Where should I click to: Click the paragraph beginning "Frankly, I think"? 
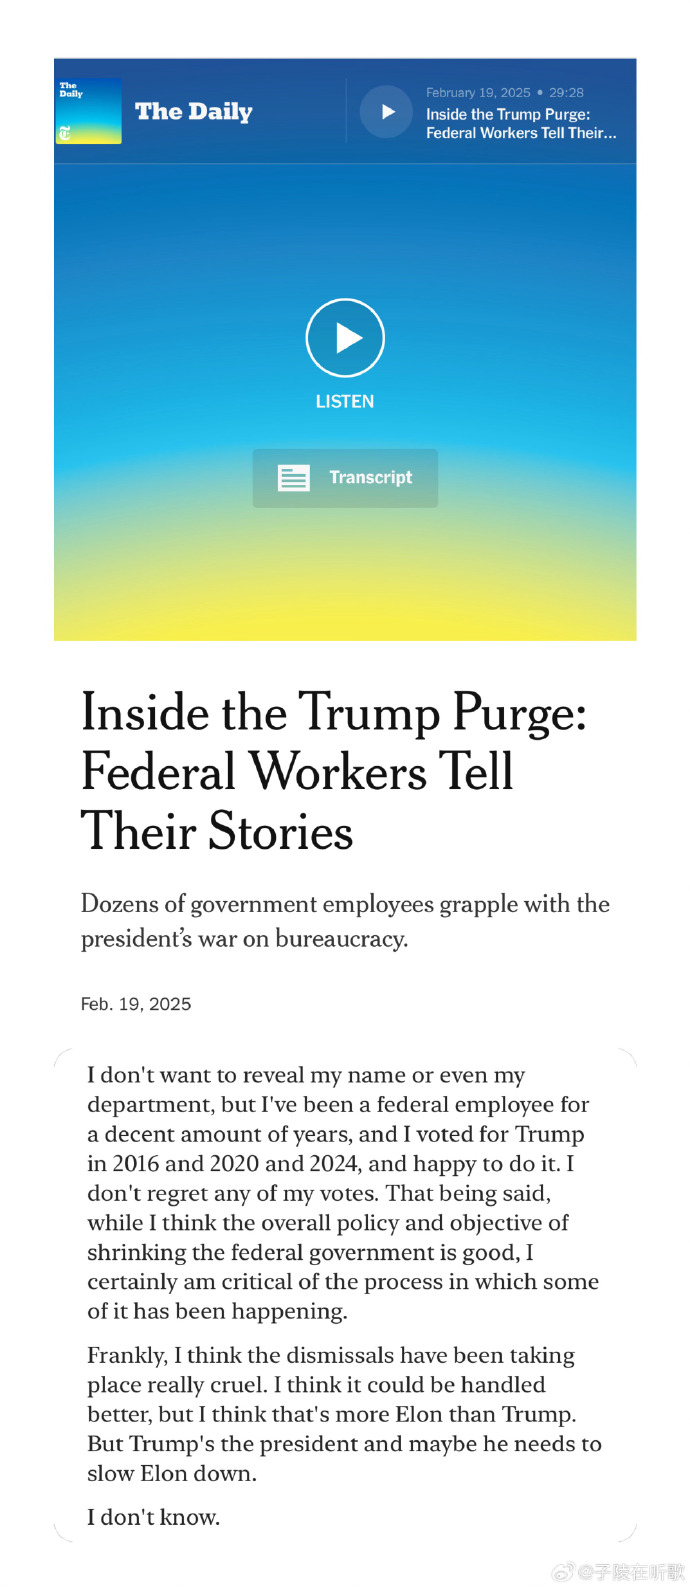pyautogui.click(x=344, y=1414)
